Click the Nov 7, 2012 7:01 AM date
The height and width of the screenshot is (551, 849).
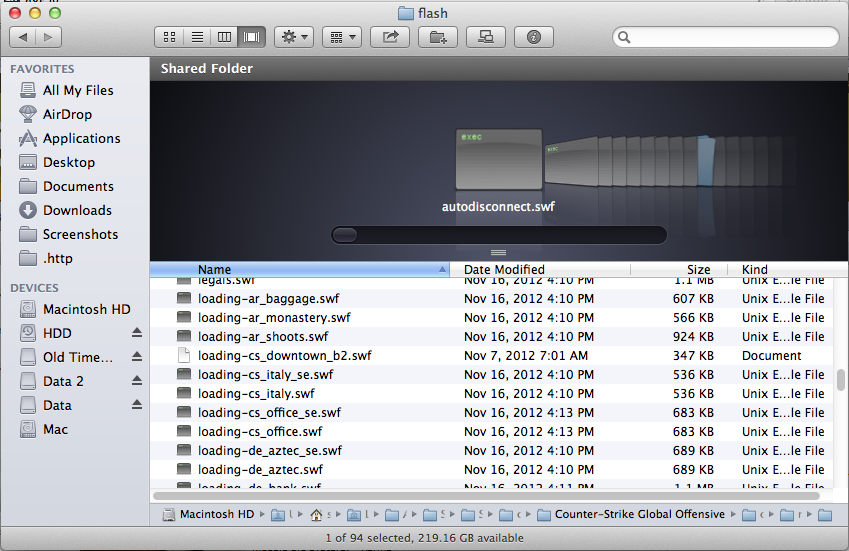pos(526,356)
